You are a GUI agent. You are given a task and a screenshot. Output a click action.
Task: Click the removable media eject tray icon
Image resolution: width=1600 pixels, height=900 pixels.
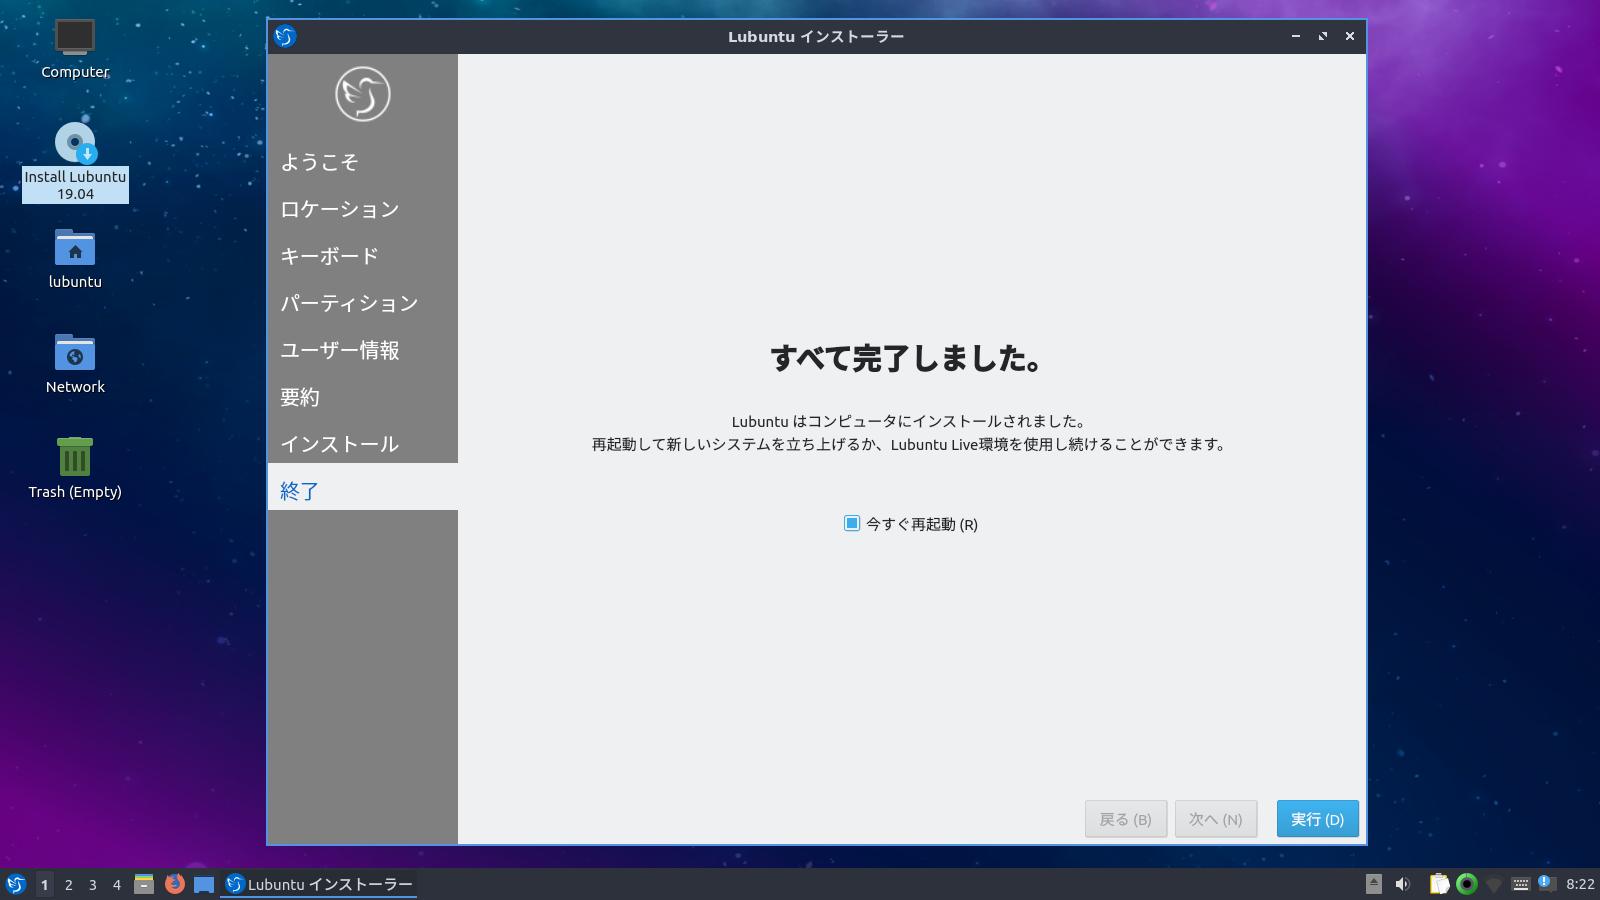[1373, 884]
